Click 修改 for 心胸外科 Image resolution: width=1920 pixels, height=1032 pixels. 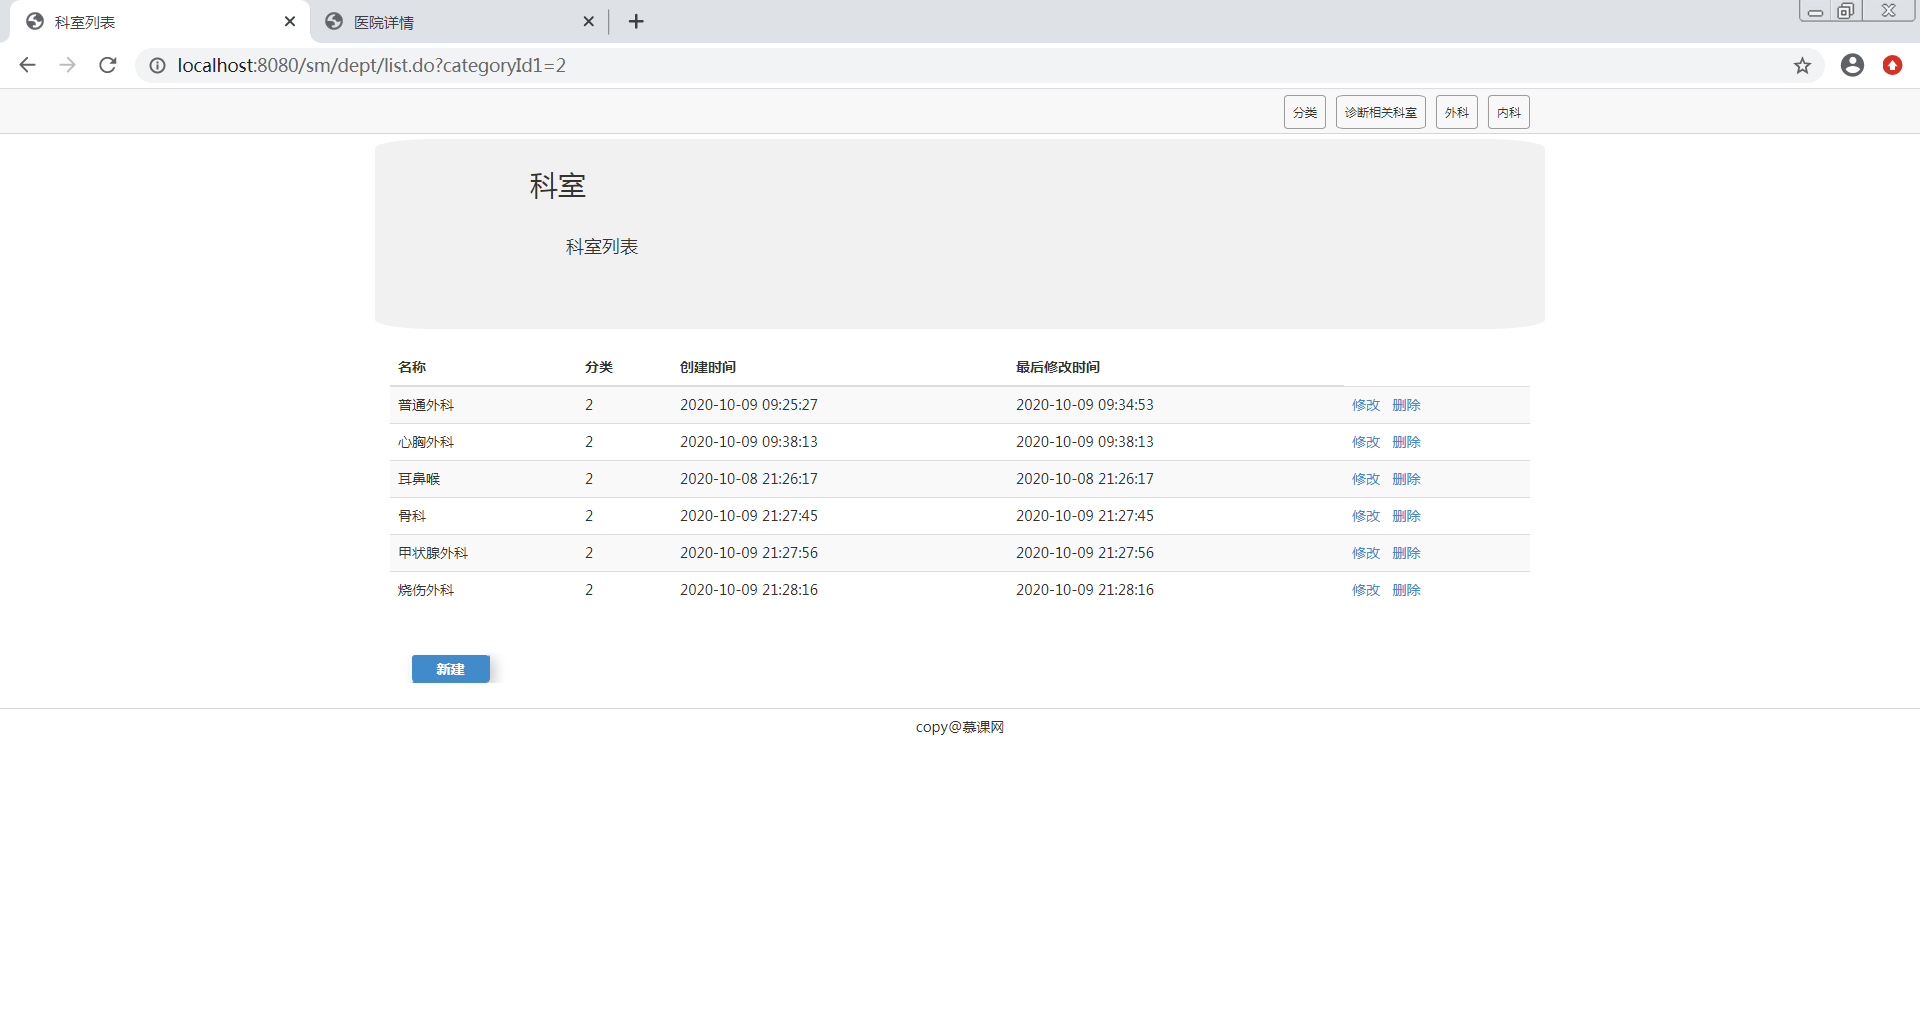coord(1366,442)
